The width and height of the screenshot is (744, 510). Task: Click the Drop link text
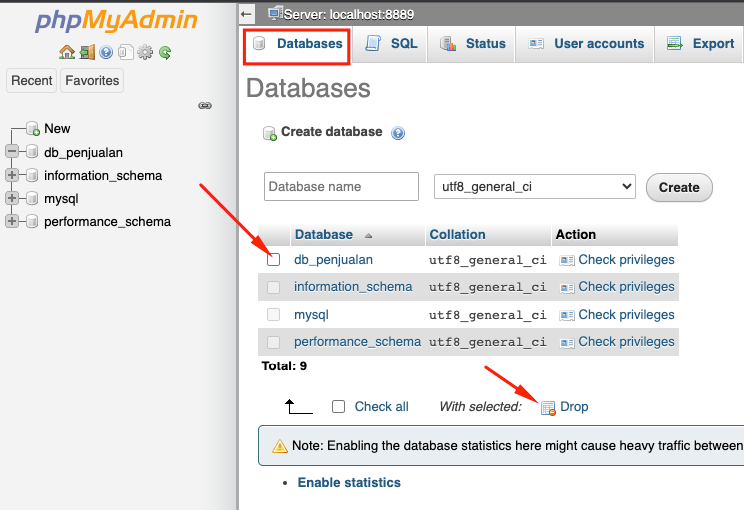point(574,407)
